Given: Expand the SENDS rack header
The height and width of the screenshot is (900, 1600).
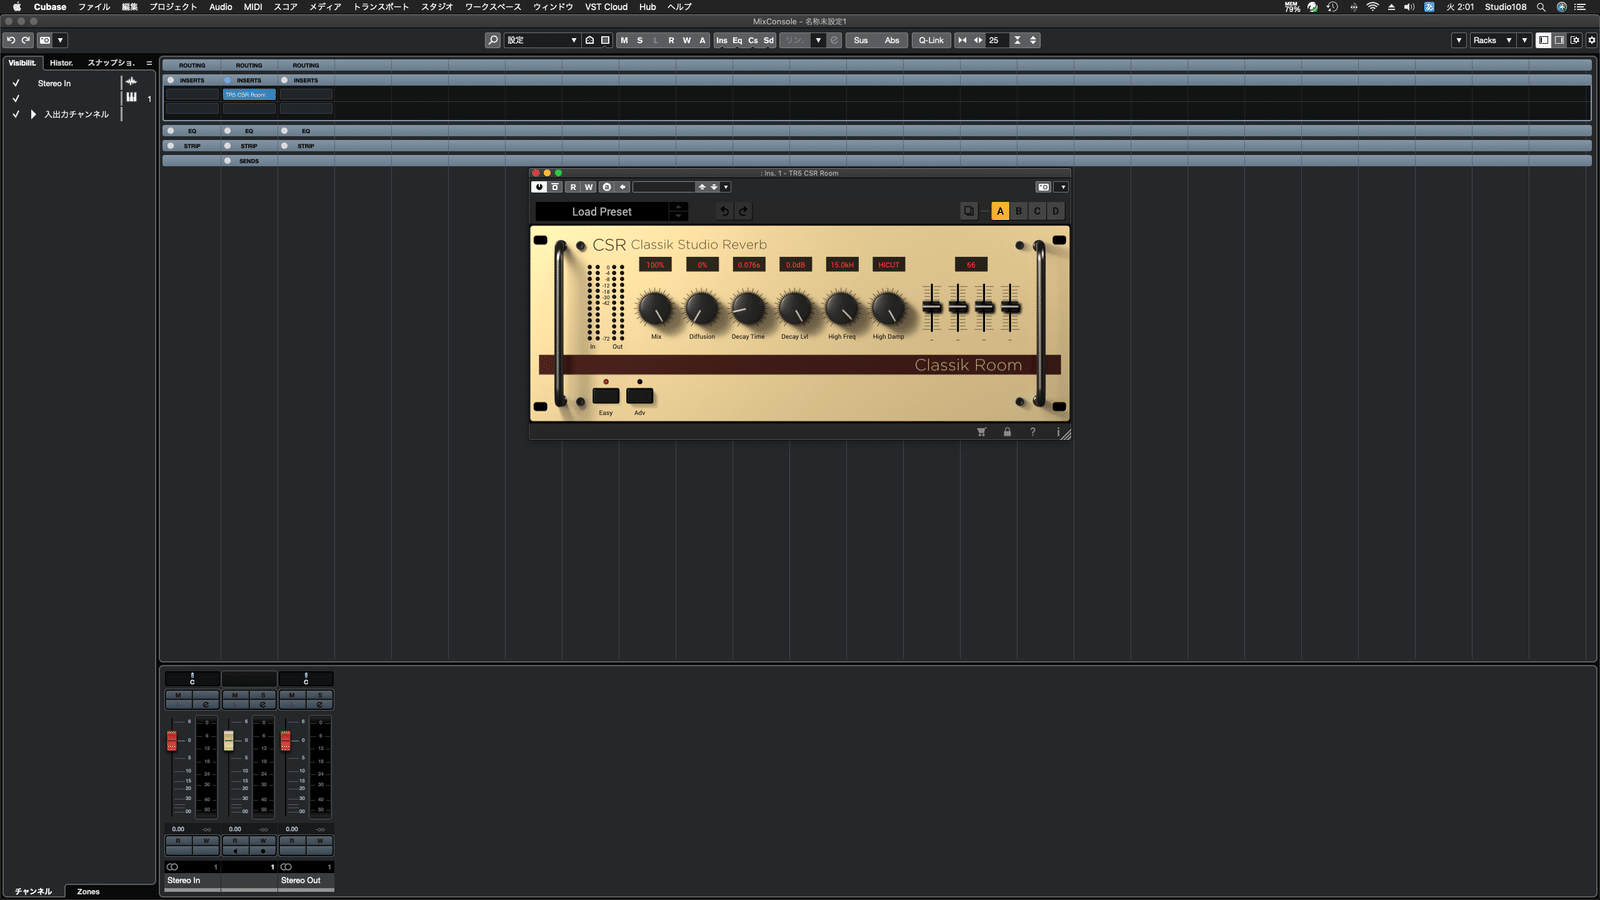Looking at the screenshot, I should [x=249, y=160].
